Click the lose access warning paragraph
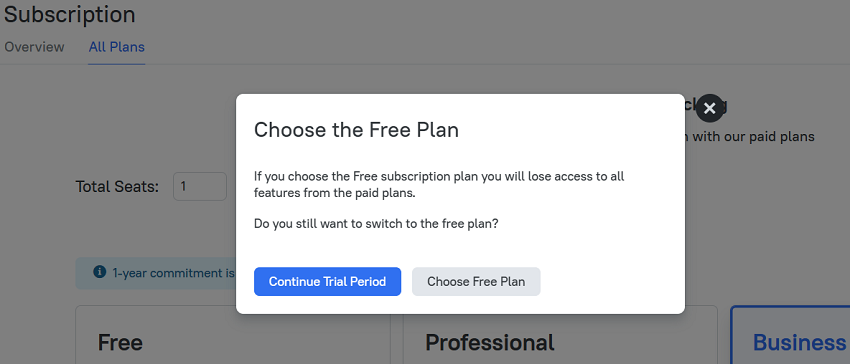850x364 pixels. point(439,184)
